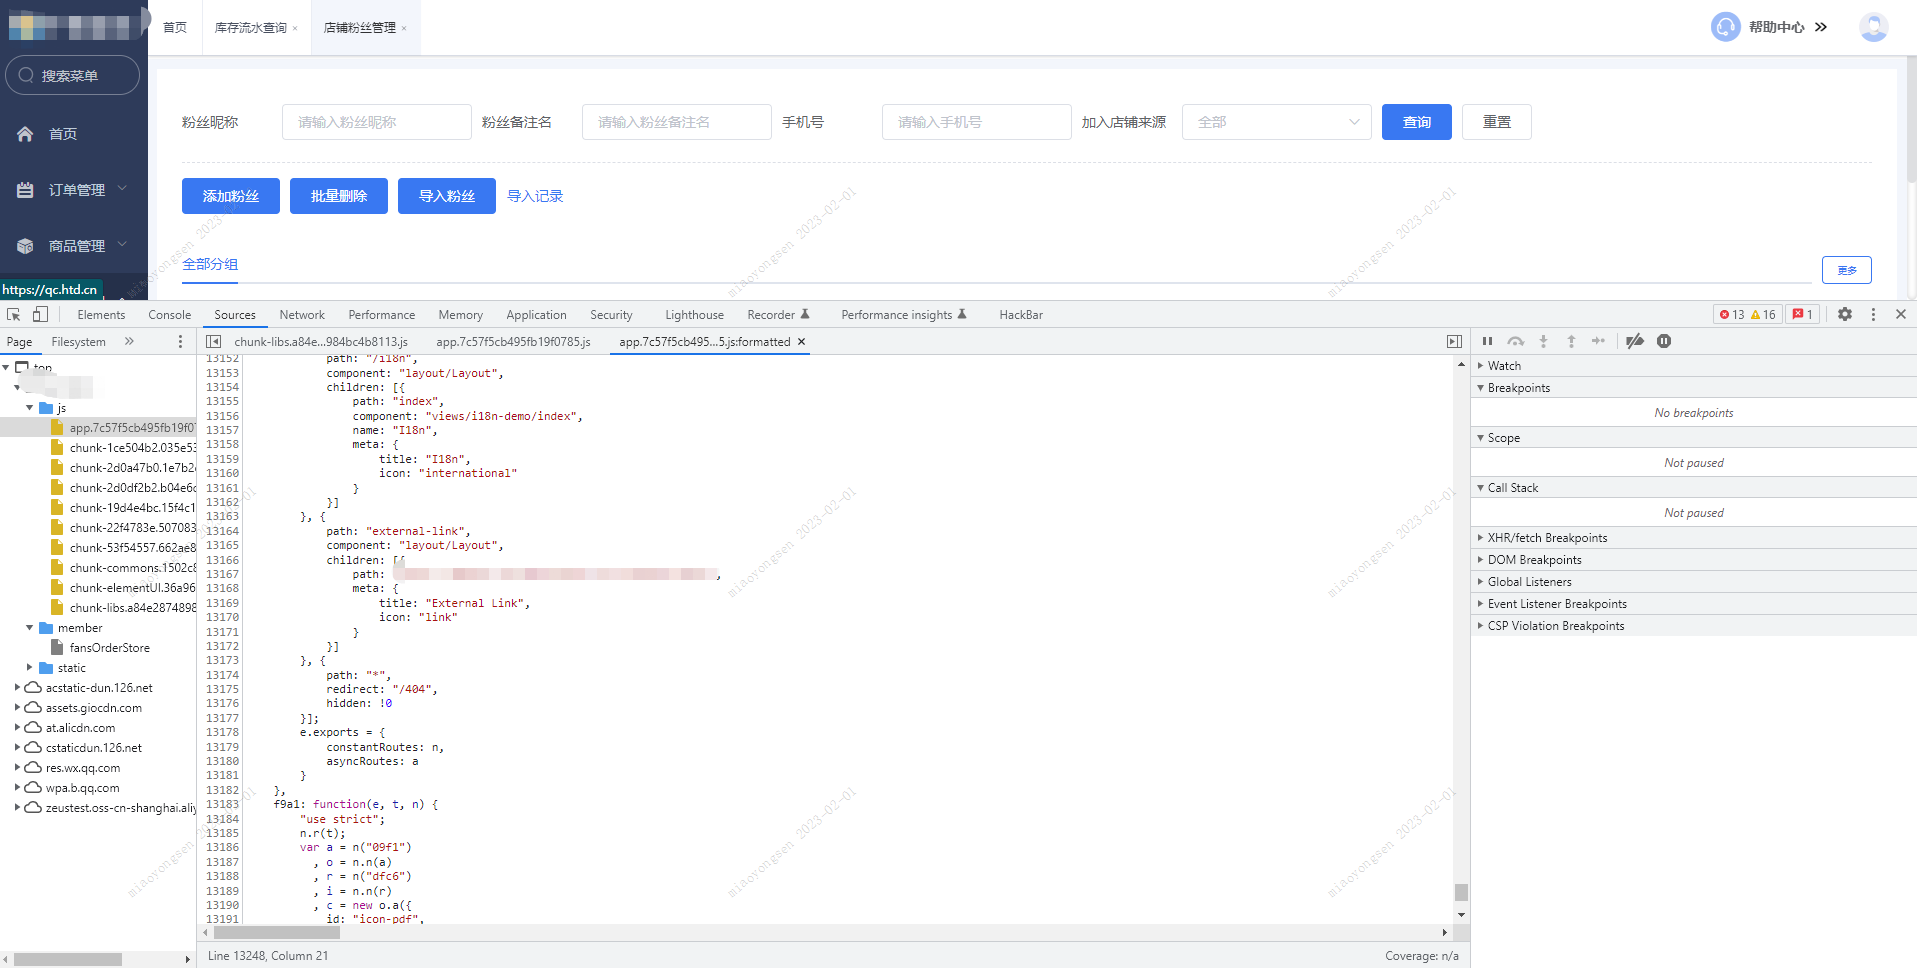
Task: Toggle pause on exceptions icon
Action: [1664, 341]
